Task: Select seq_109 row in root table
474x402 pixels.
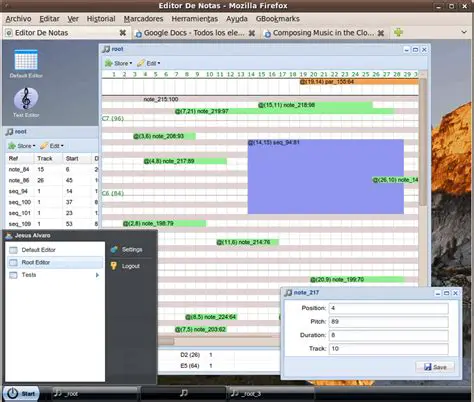Action: [52, 224]
